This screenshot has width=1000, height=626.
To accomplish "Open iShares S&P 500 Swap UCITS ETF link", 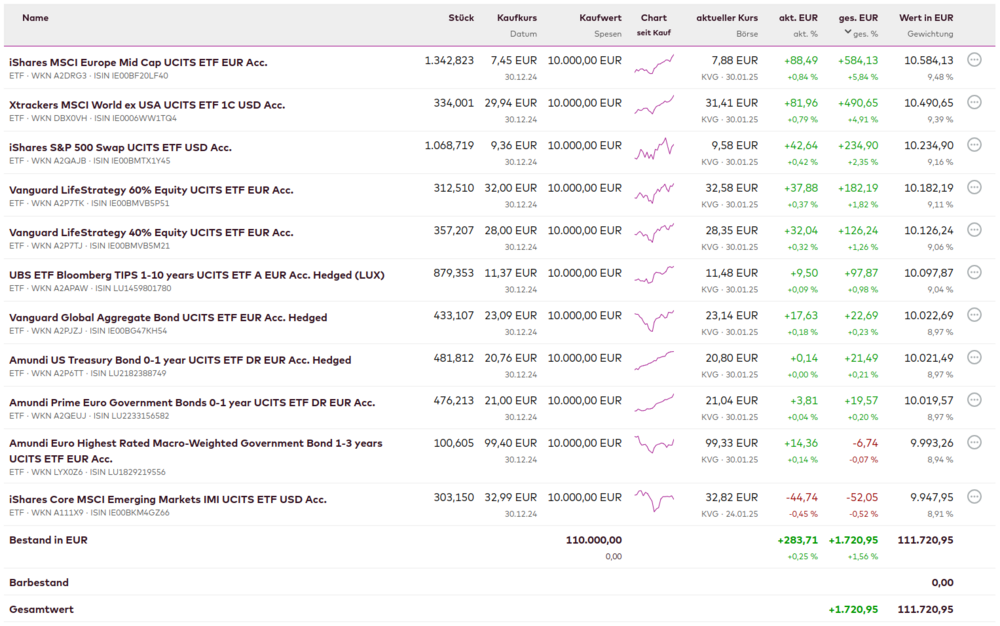I will pyautogui.click(x=120, y=147).
